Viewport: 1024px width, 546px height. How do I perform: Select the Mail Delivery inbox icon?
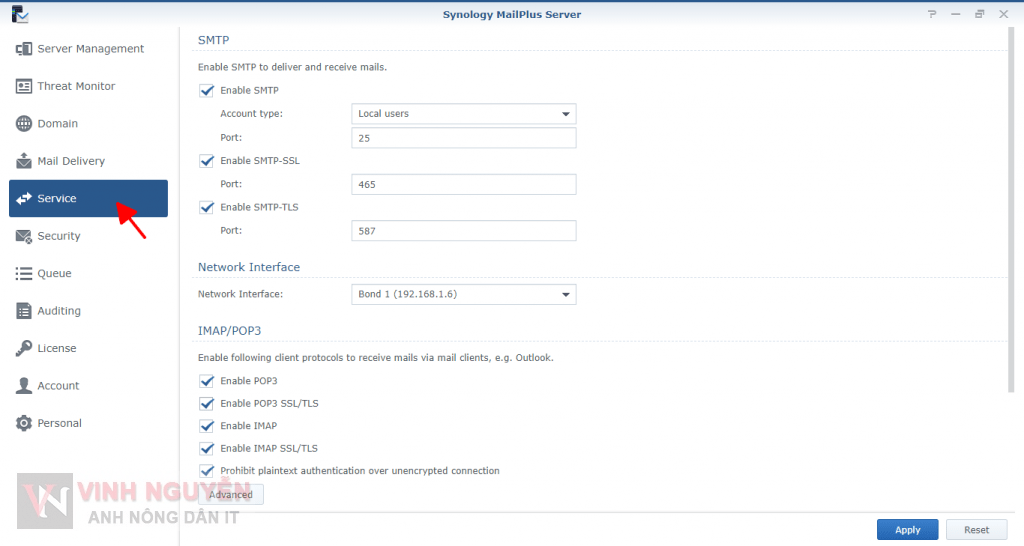click(x=24, y=161)
